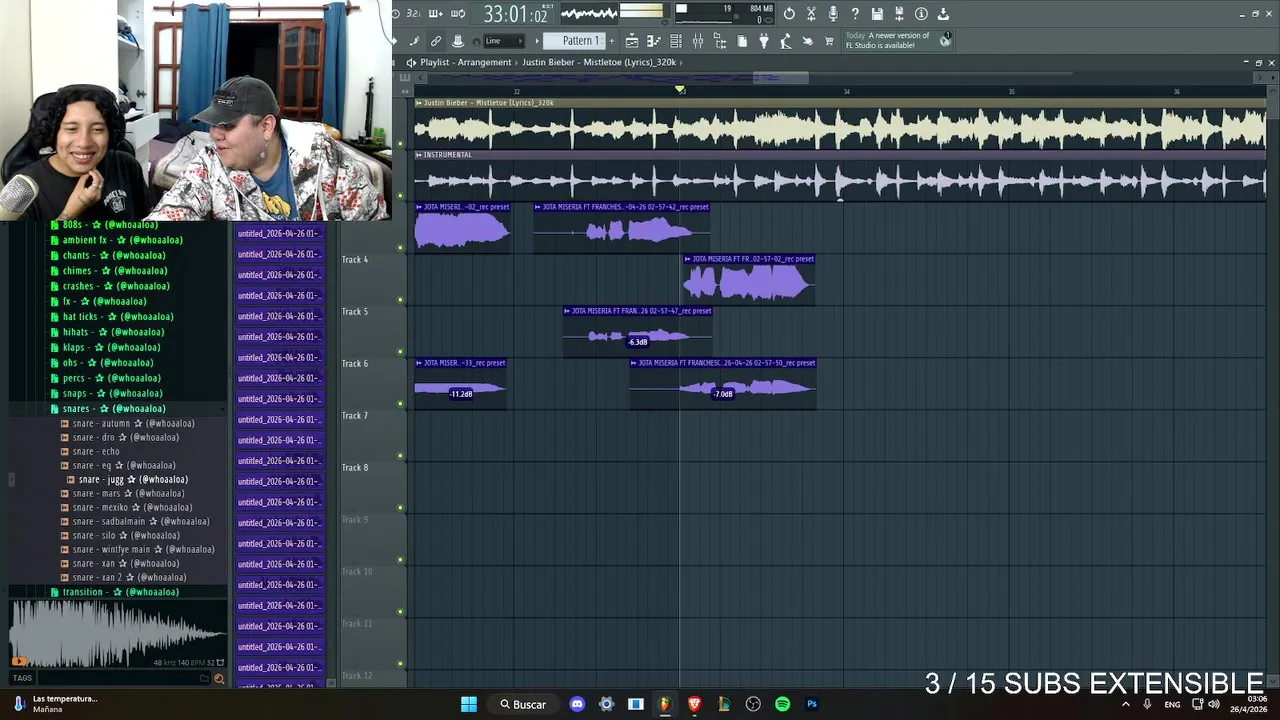1280x720 pixels.
Task: Click the main snap magnet icon
Action: (x=476, y=41)
